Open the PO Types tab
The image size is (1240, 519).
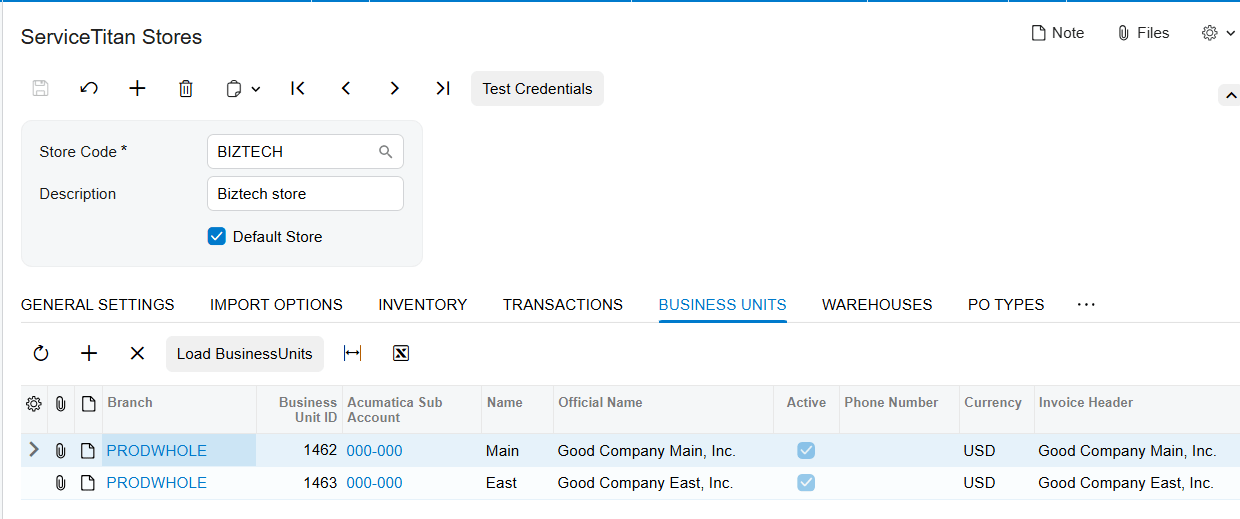point(1006,305)
